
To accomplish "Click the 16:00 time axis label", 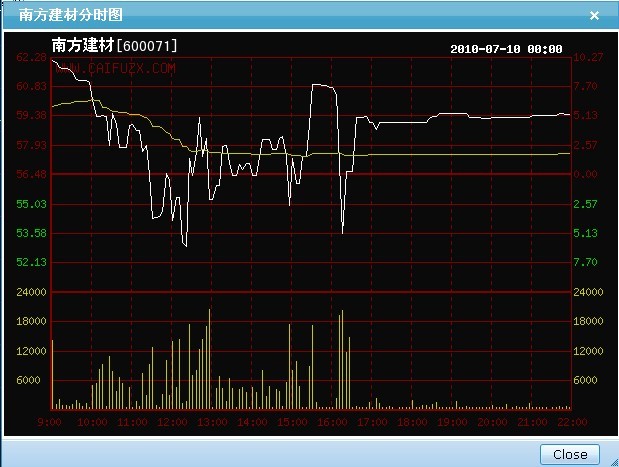I will coord(332,422).
